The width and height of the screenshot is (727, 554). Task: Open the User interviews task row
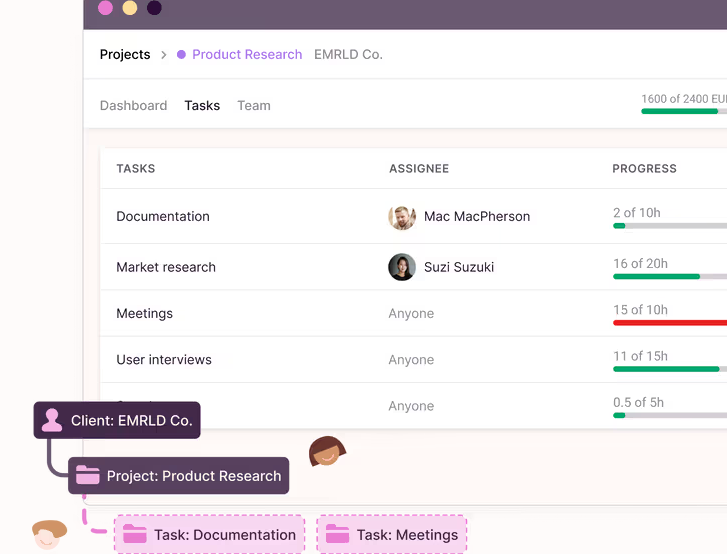coord(414,360)
